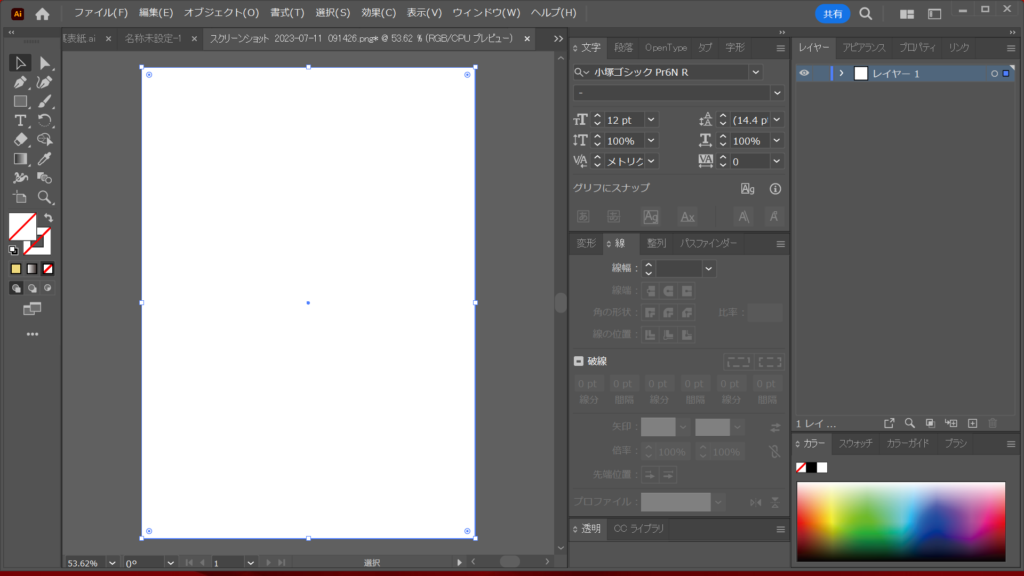1024x576 pixels.
Task: Open the font style dropdown
Action: 777,93
